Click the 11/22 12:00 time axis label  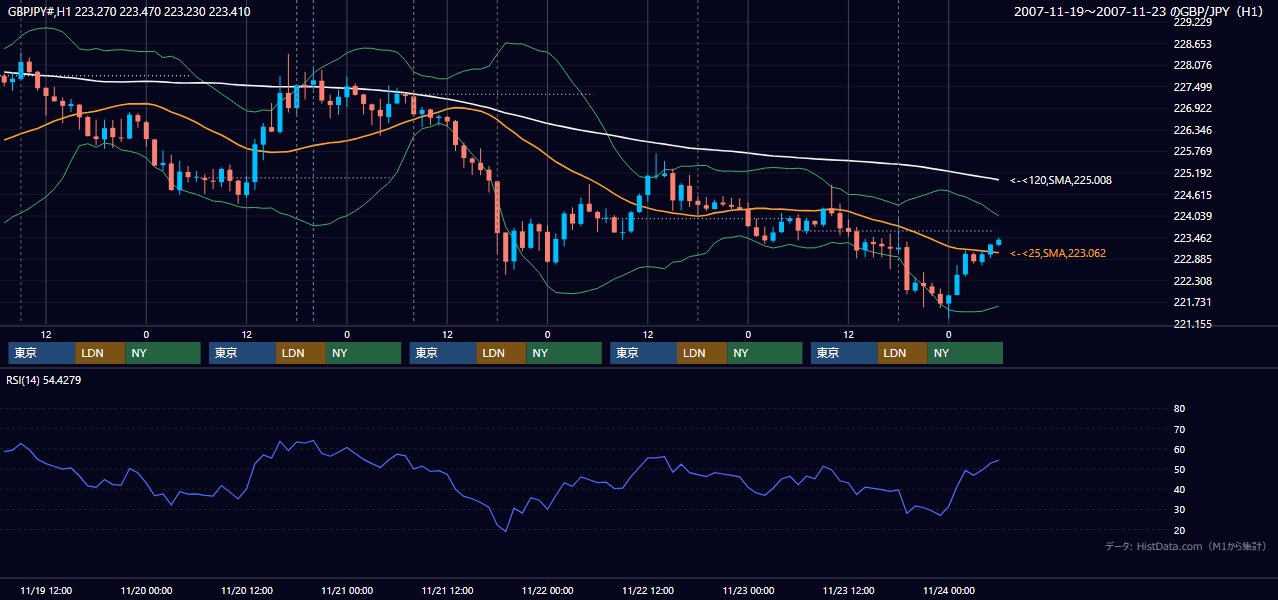648,590
